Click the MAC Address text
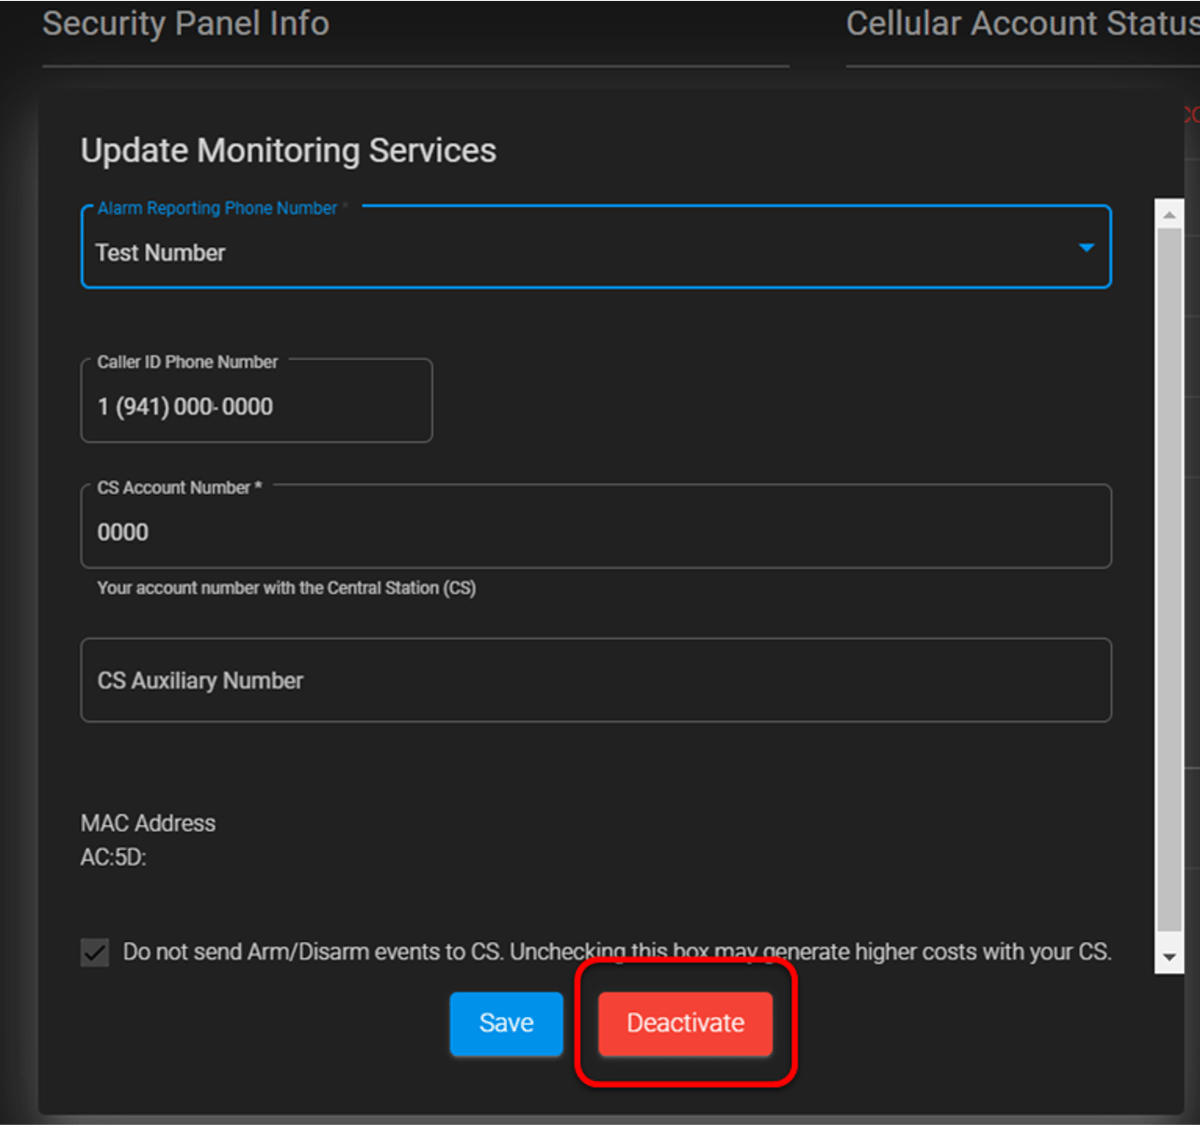 click(148, 823)
